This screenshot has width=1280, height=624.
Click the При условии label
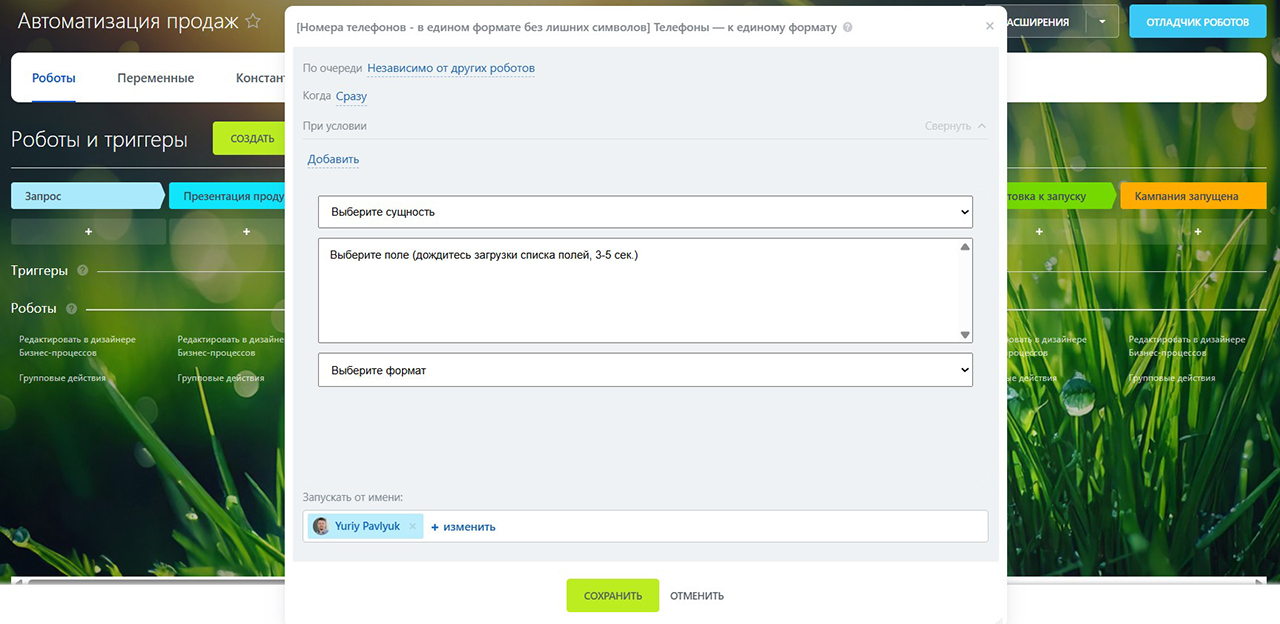pos(335,126)
